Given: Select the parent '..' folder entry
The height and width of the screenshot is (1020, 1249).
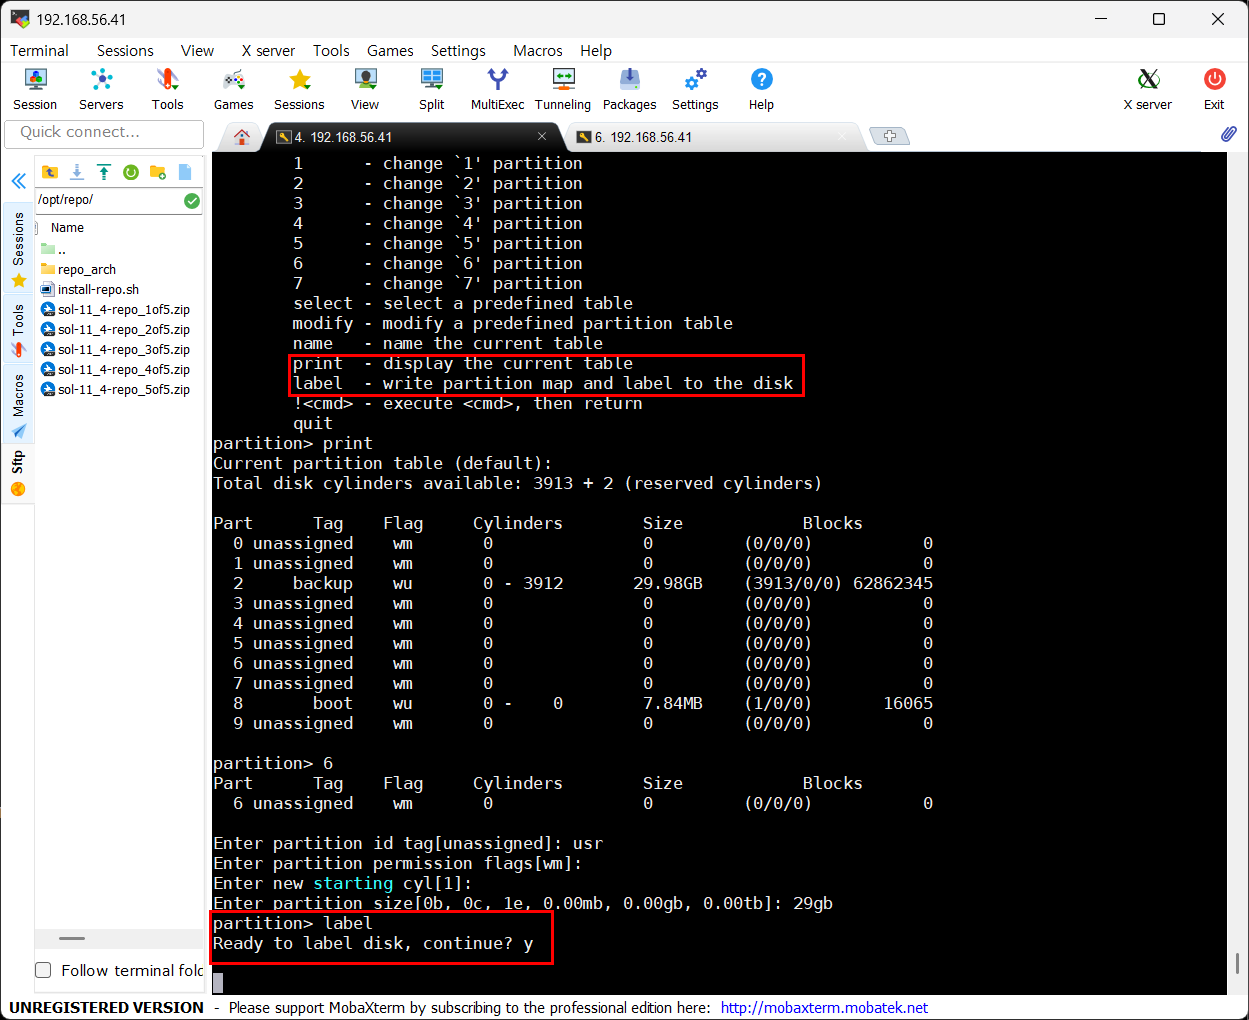Looking at the screenshot, I should (54, 250).
